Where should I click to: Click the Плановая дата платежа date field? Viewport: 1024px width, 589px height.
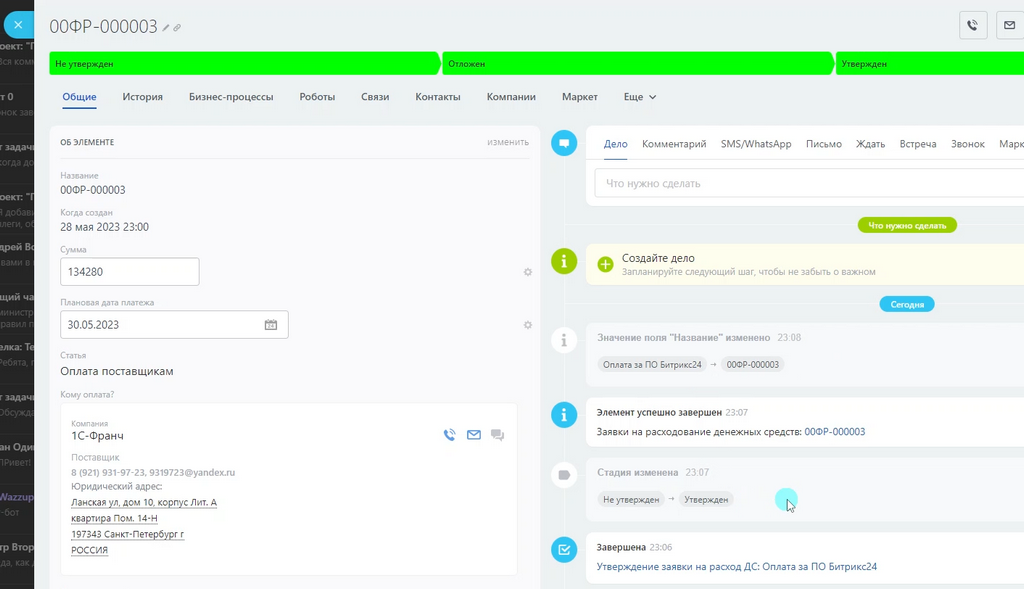click(x=174, y=325)
